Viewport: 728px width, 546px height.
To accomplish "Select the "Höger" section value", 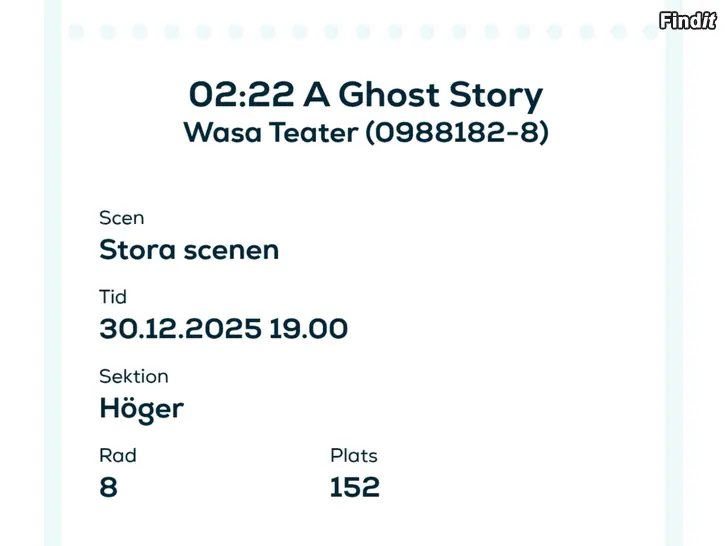I will (x=141, y=408).
